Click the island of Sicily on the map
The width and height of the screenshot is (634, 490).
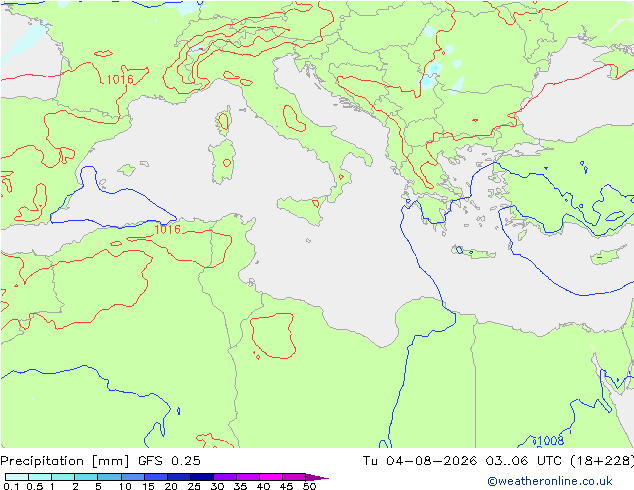302,209
